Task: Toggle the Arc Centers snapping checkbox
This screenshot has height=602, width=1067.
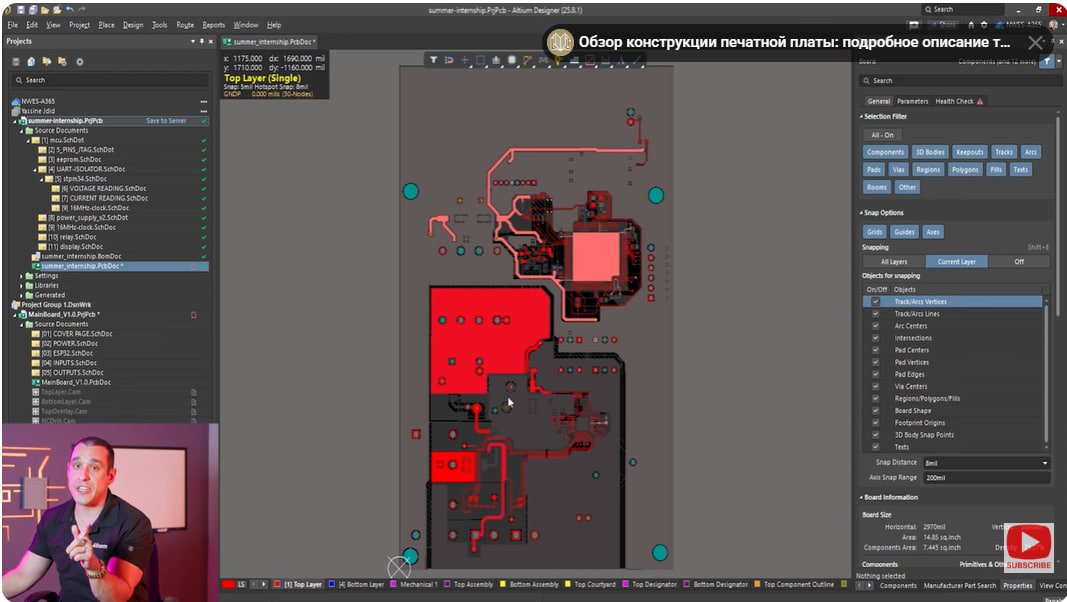Action: pyautogui.click(x=875, y=326)
